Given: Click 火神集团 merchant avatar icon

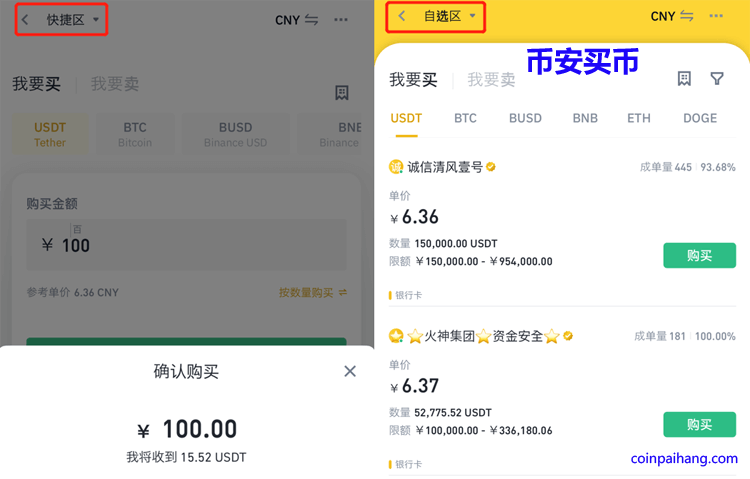Looking at the screenshot, I should (x=396, y=336).
